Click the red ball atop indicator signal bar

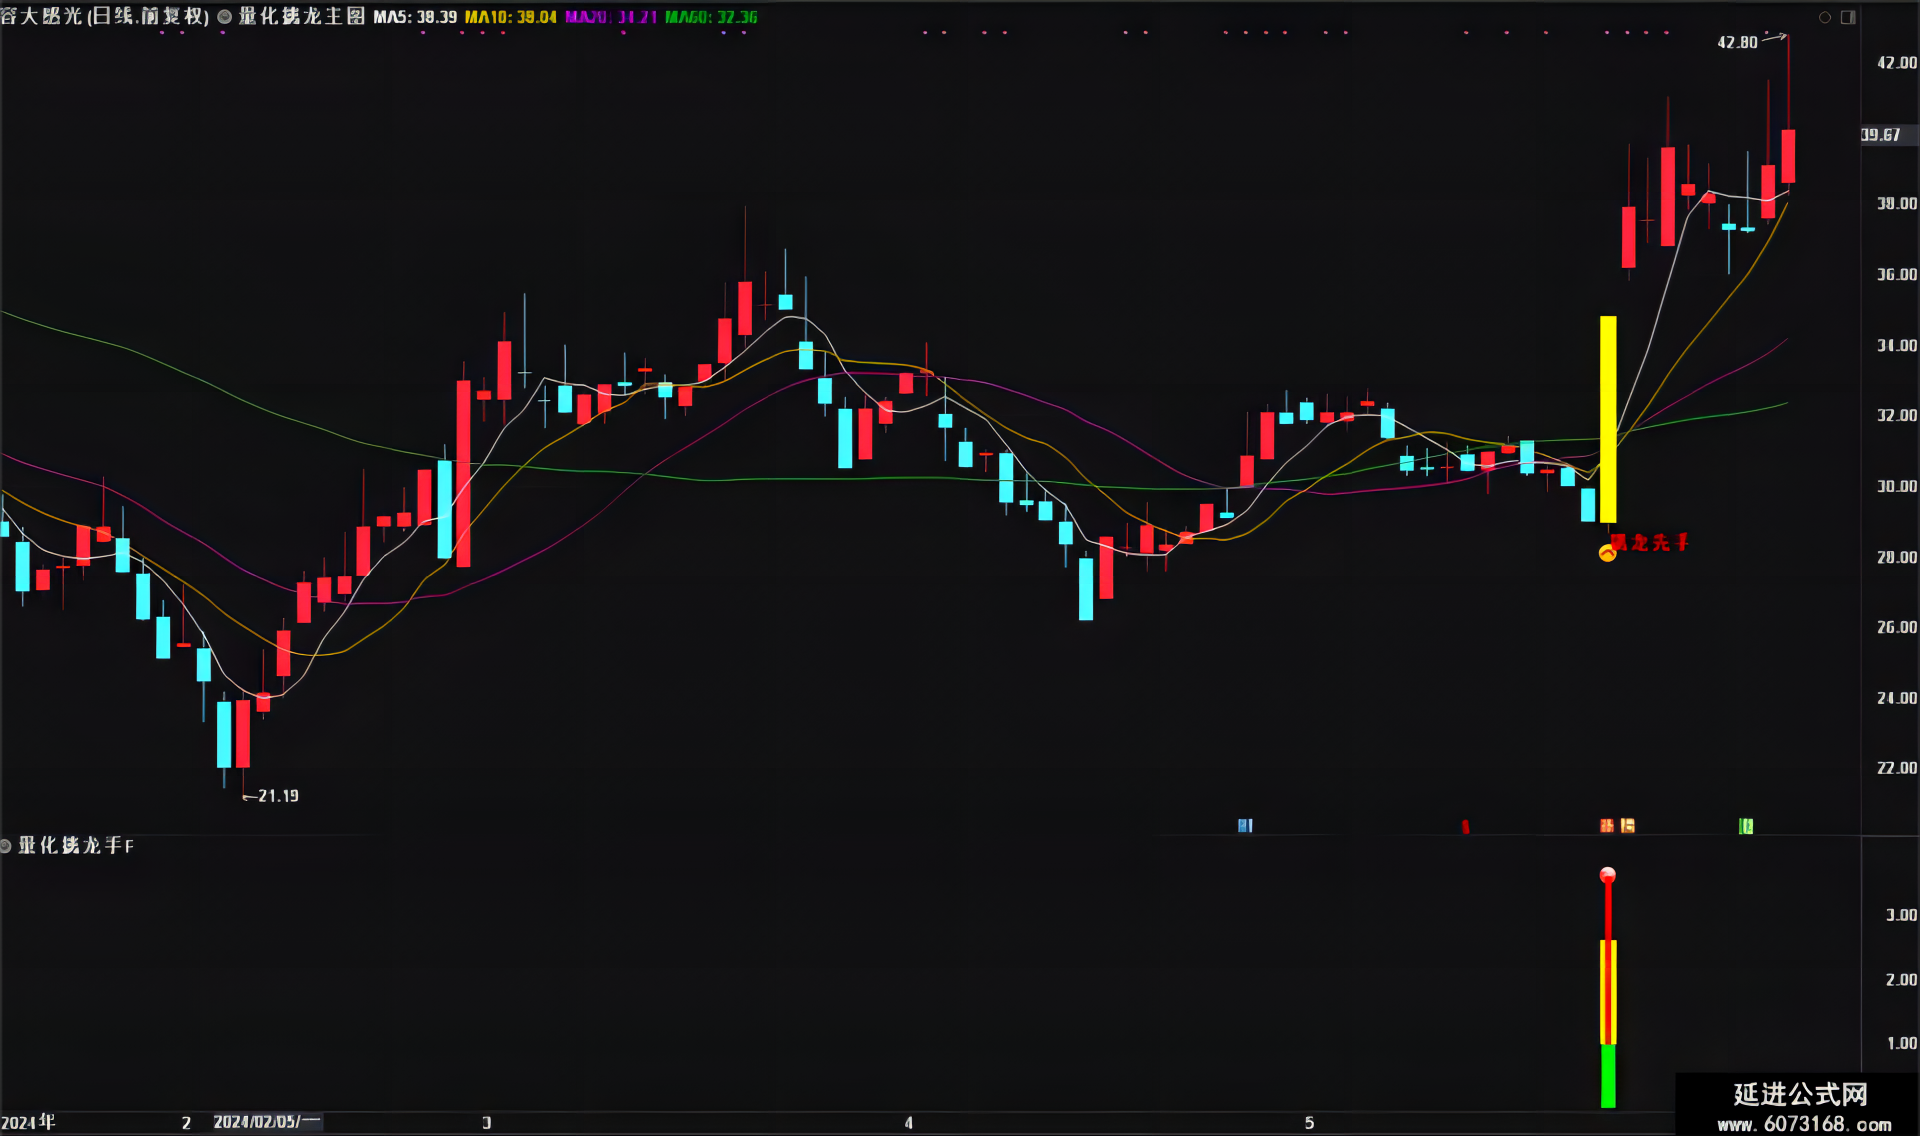pos(1608,875)
